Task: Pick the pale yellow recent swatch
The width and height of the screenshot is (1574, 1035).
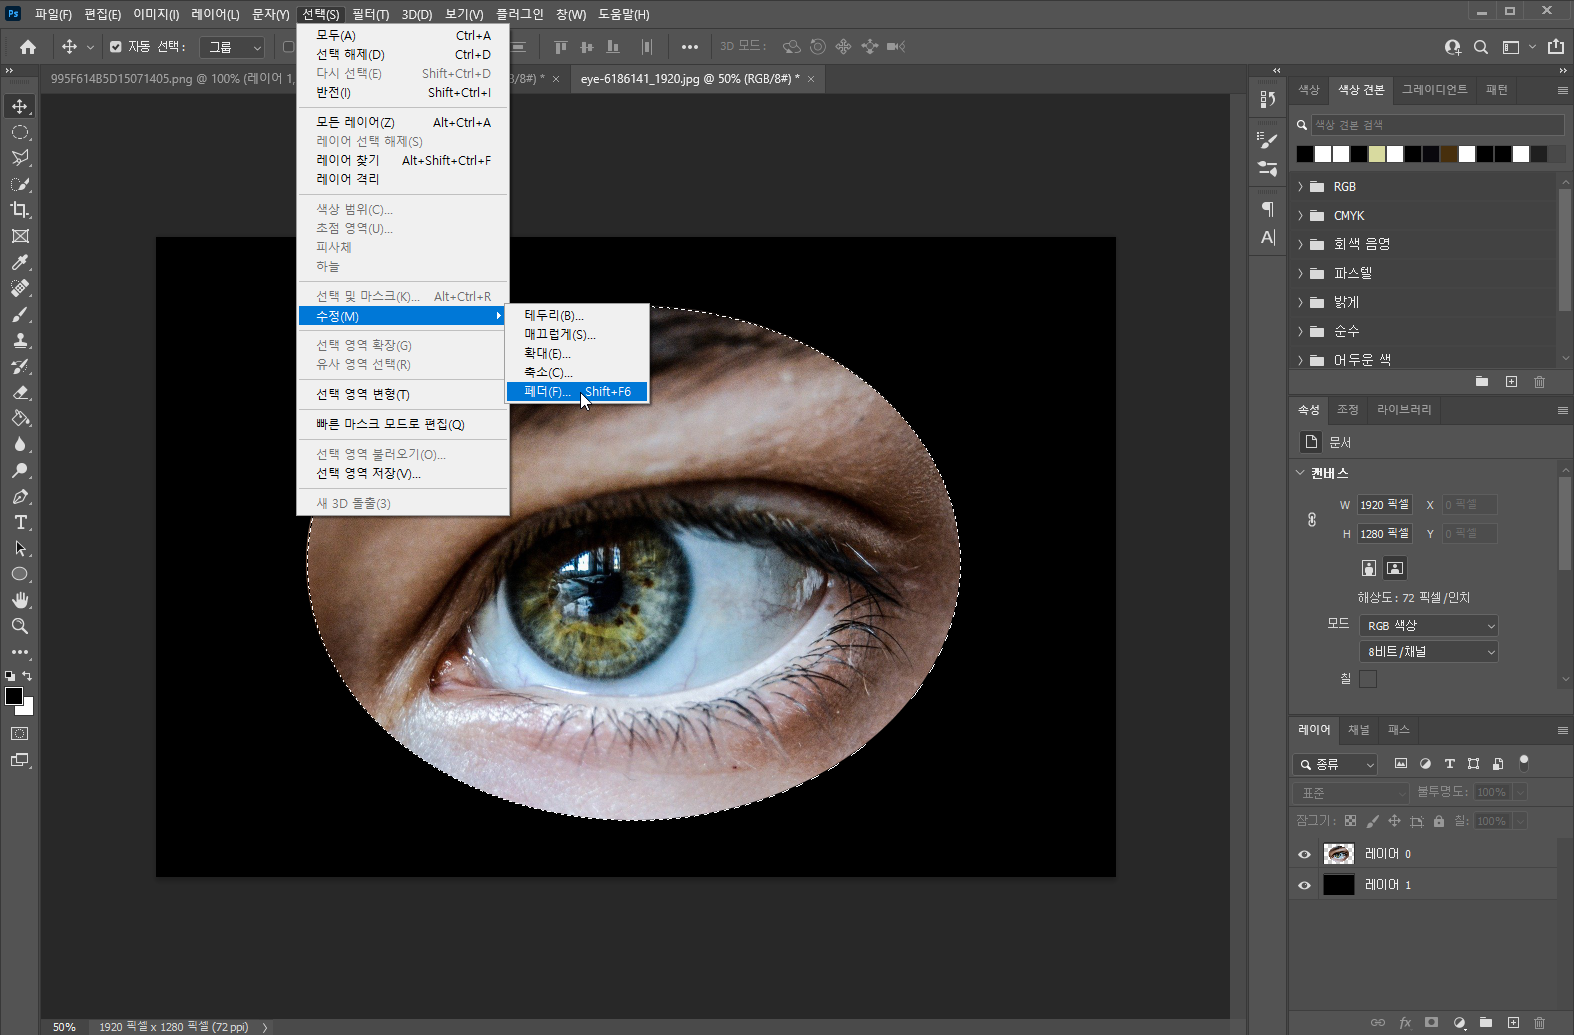Action: click(1377, 154)
